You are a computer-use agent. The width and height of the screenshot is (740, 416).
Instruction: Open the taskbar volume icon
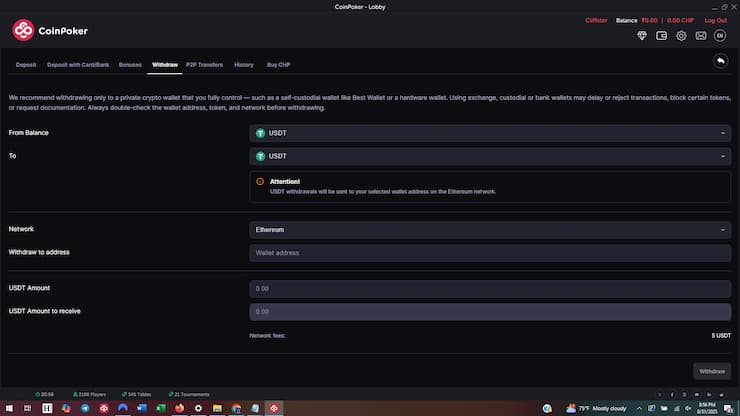point(689,408)
